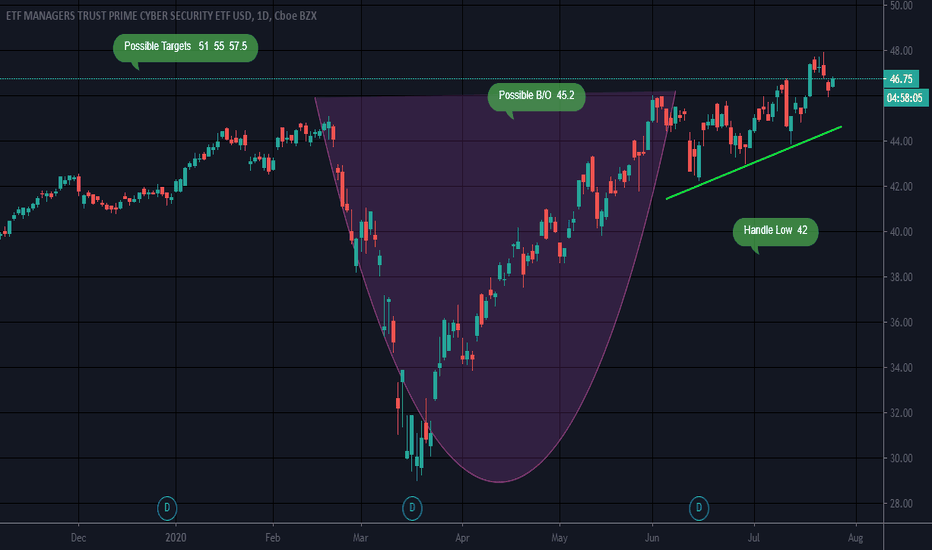Click the Mar label on time axis

360,538
